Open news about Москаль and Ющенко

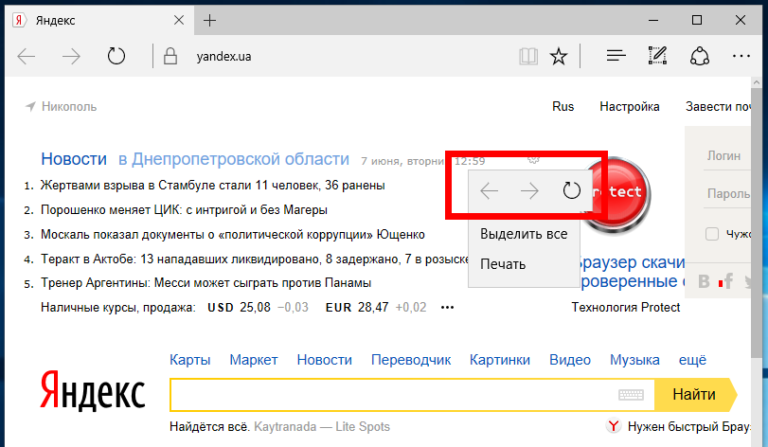[x=233, y=235]
